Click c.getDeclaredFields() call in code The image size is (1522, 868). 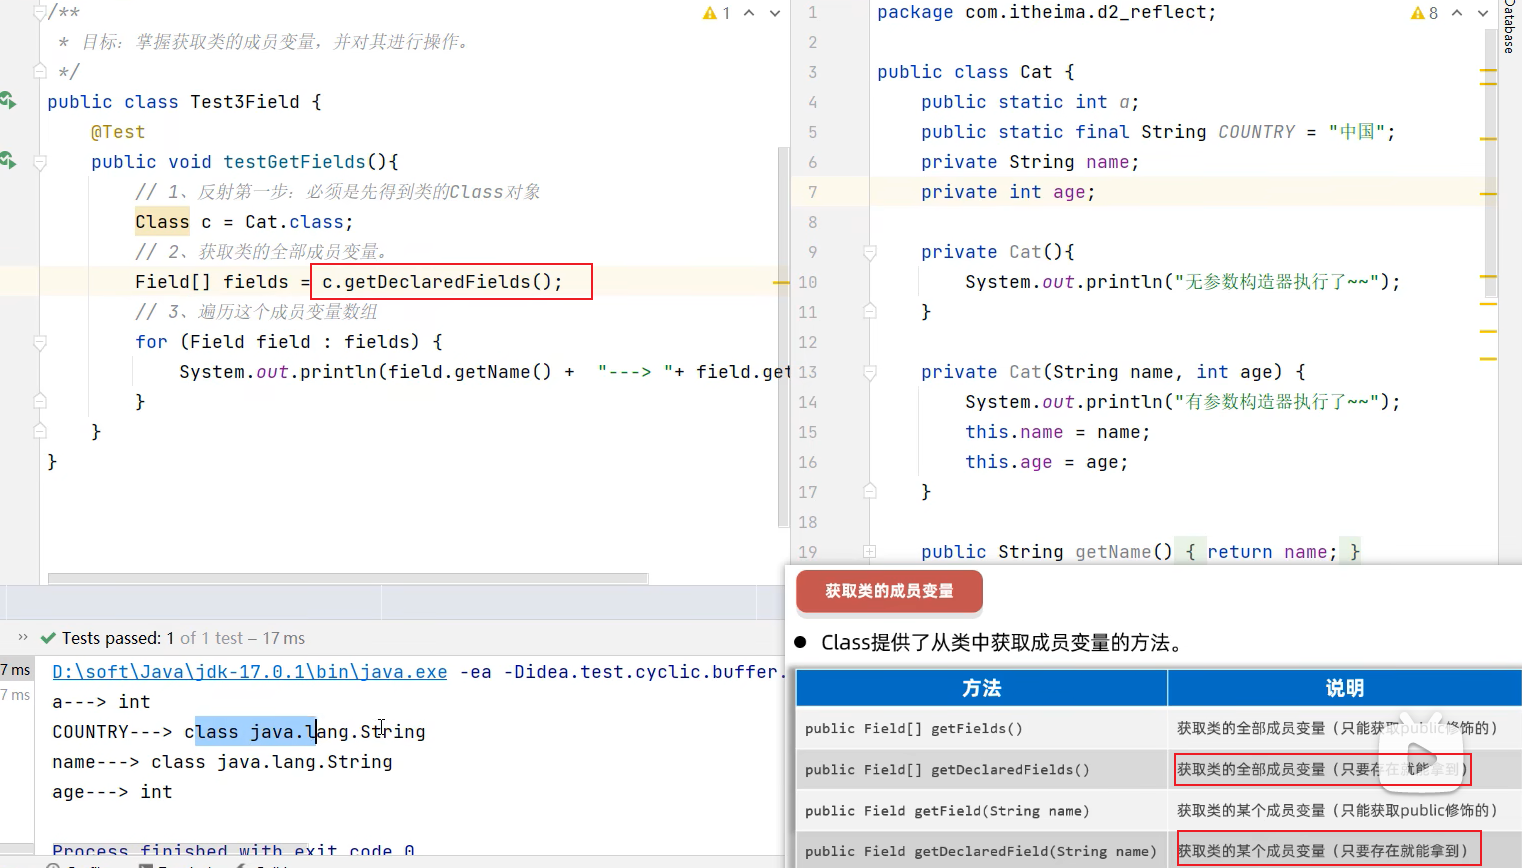442,282
